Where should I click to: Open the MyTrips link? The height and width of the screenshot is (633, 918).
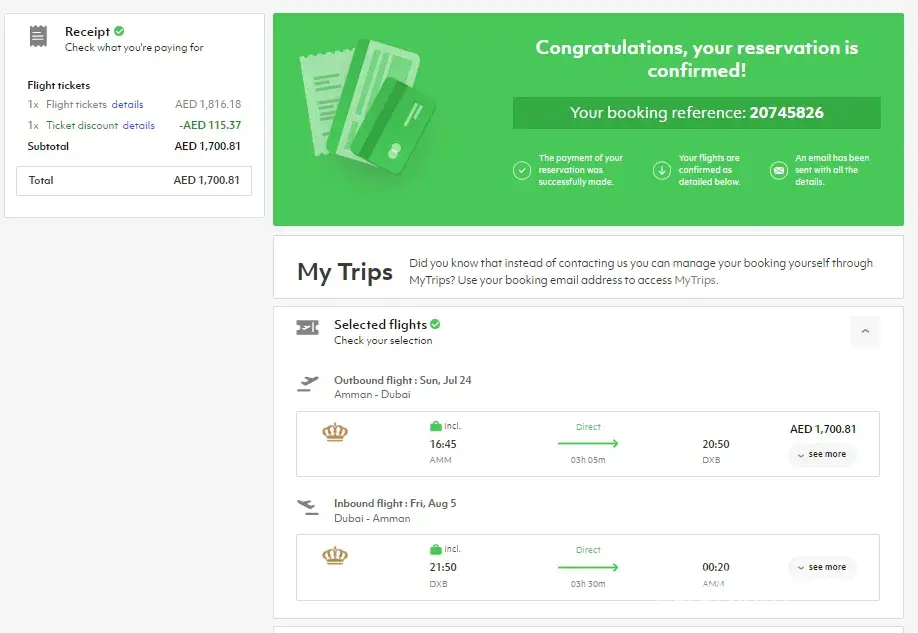tap(695, 281)
